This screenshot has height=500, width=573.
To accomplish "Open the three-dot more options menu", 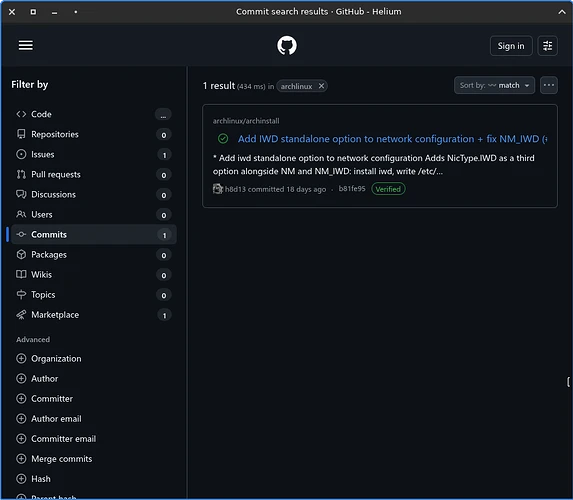I will tap(549, 85).
